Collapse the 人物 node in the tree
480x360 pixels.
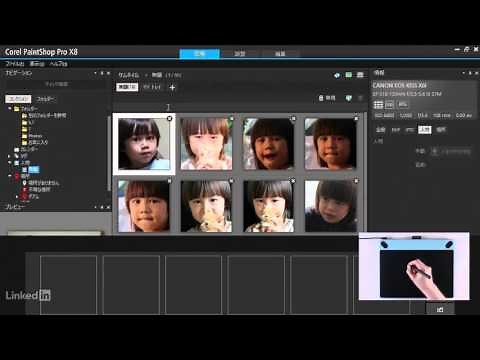pyautogui.click(x=10, y=163)
